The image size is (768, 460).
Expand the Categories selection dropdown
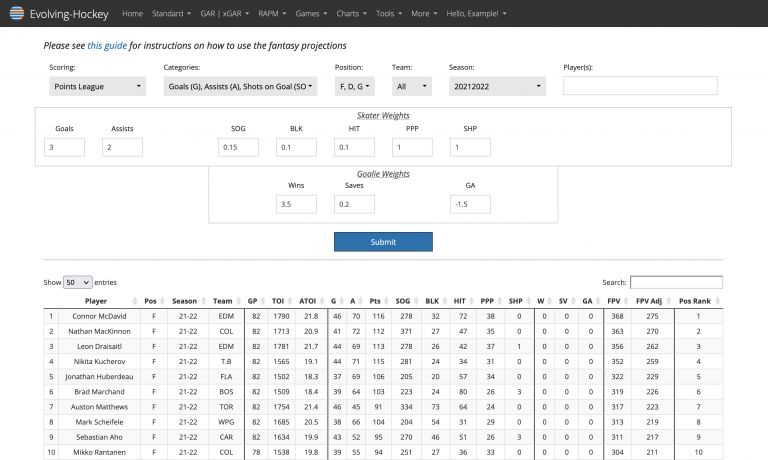click(240, 87)
